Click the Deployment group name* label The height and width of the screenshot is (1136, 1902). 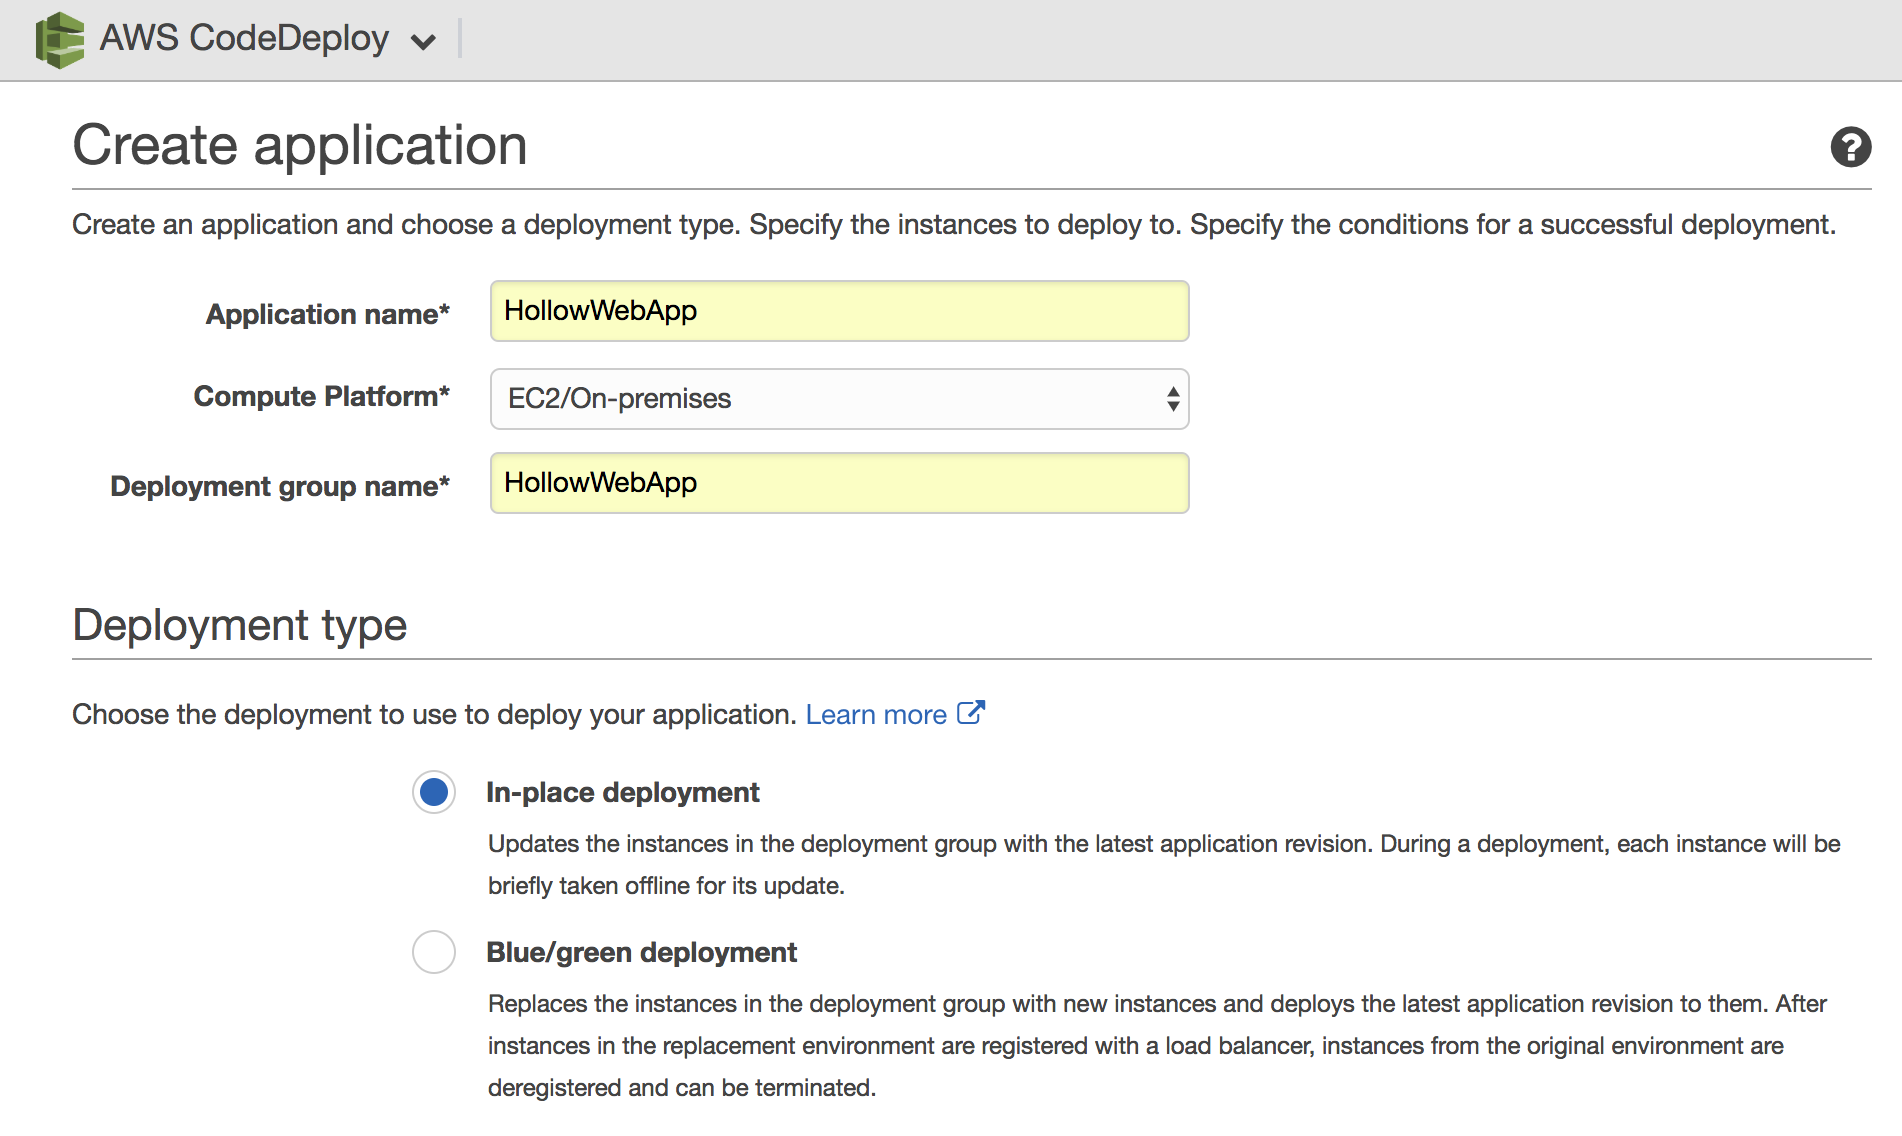coord(280,486)
